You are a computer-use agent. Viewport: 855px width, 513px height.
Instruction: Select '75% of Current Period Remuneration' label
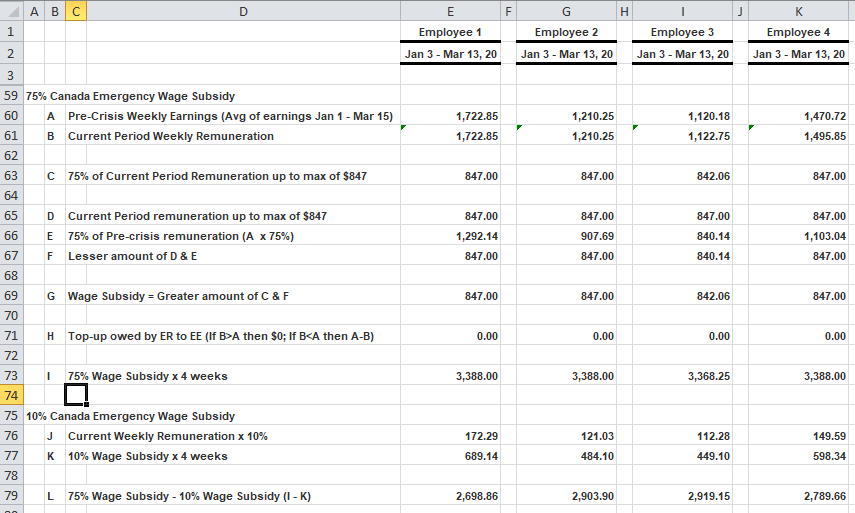pos(217,176)
